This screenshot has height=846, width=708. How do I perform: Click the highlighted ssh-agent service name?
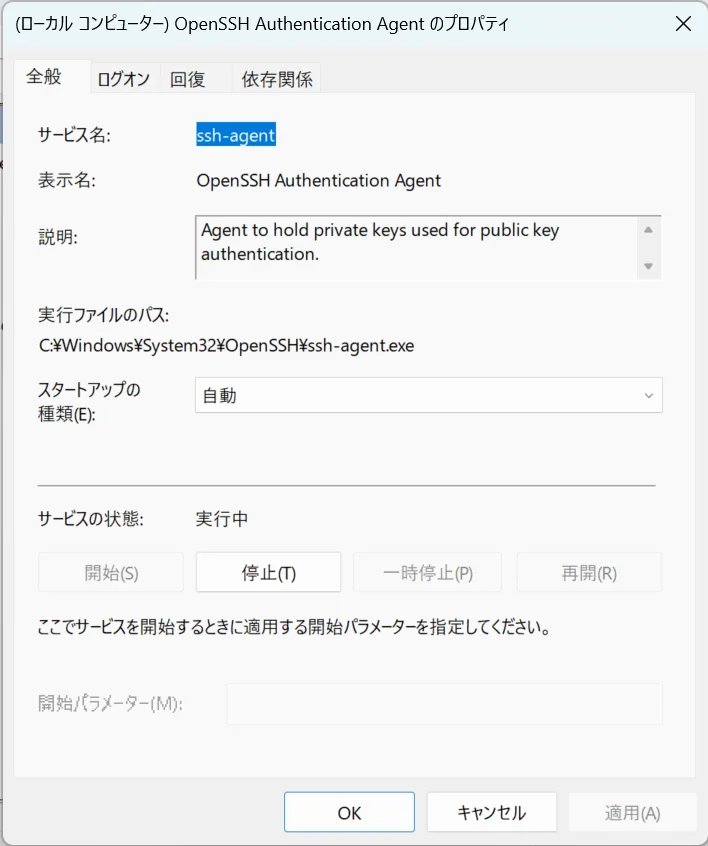pos(236,135)
